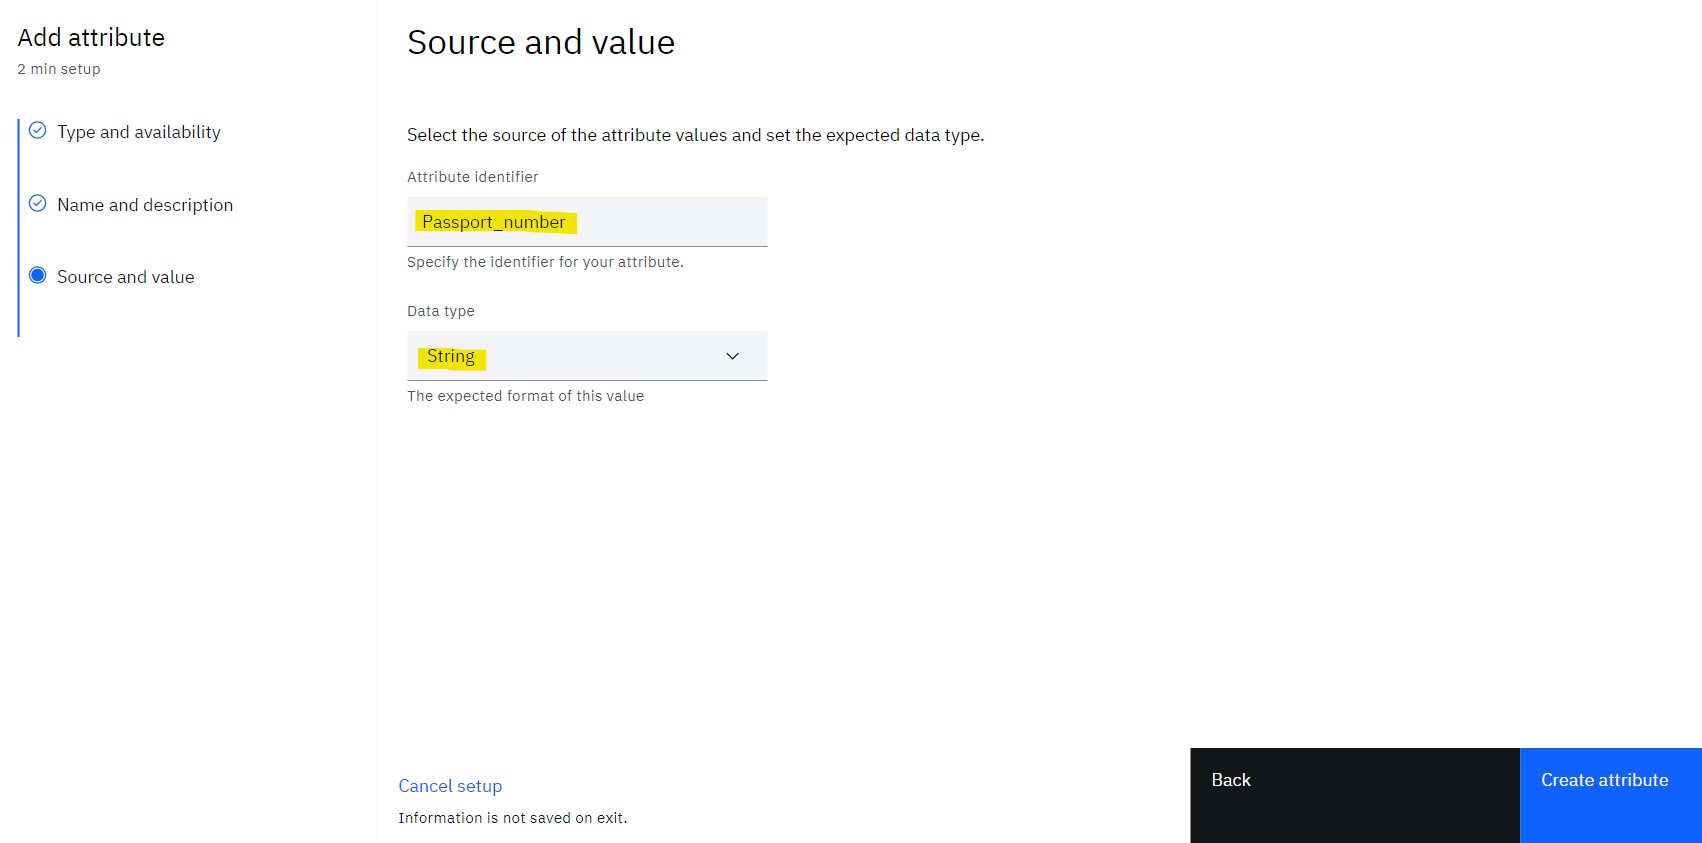This screenshot has height=843, width=1702.
Task: Click the Cancel setup link
Action: pyautogui.click(x=450, y=786)
